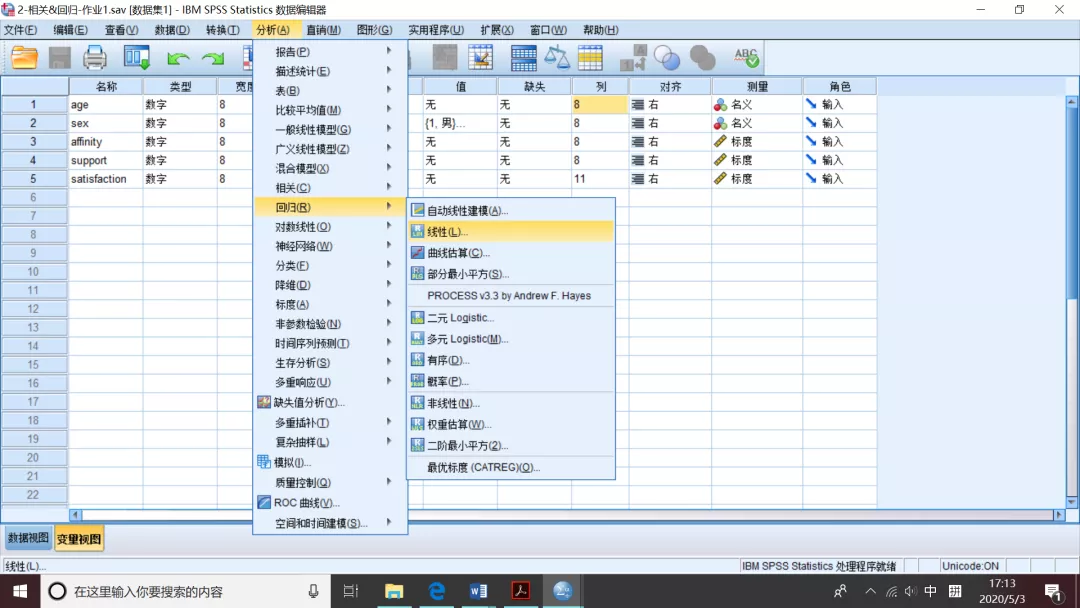
Task: Click the Open data document folder icon
Action: [24, 58]
